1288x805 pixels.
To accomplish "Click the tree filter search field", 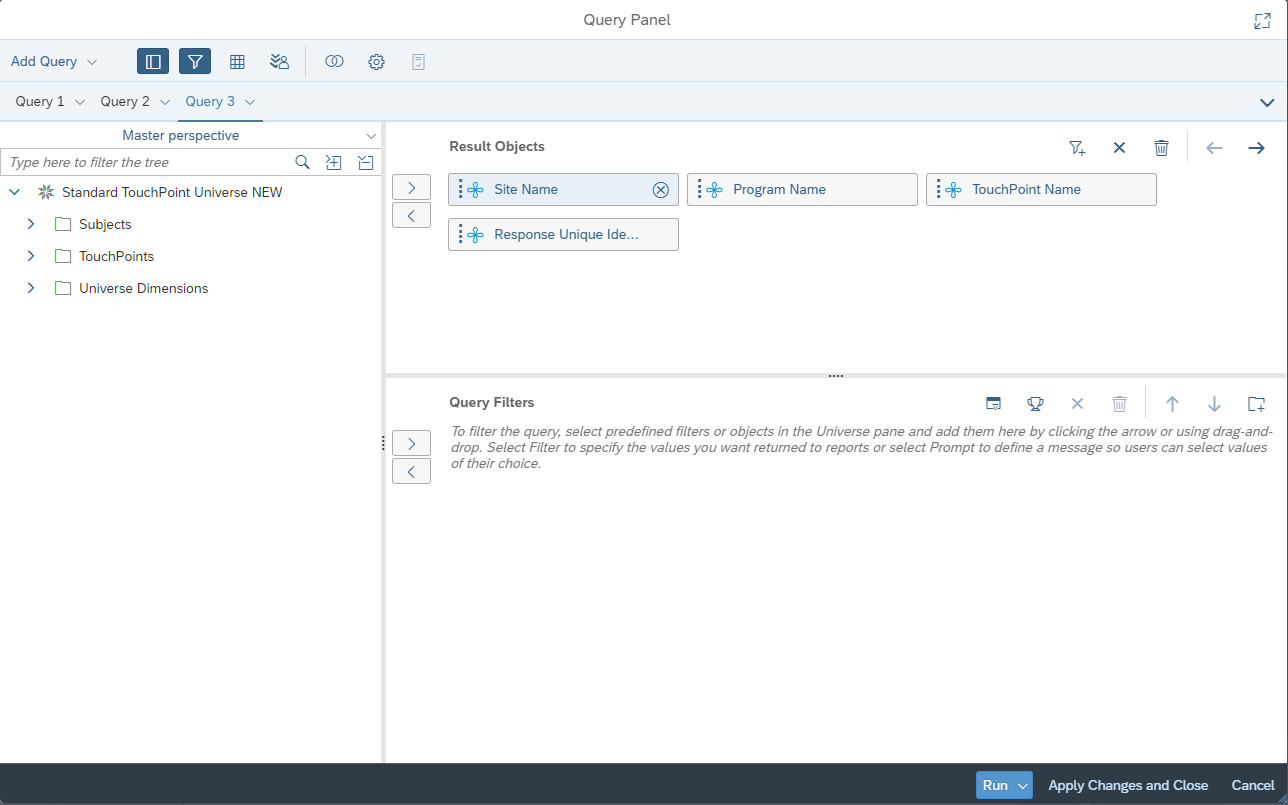I will 146,162.
